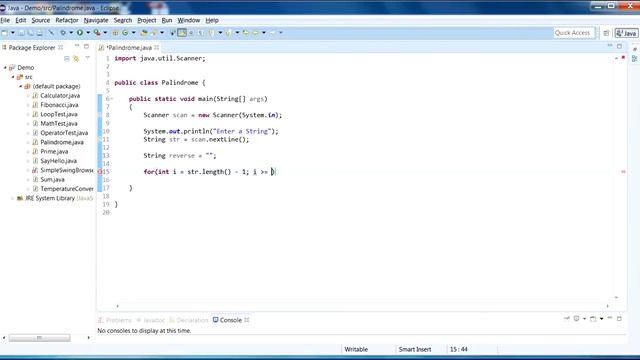
Task: Select LoopTest.java in the tree
Action: point(59,114)
